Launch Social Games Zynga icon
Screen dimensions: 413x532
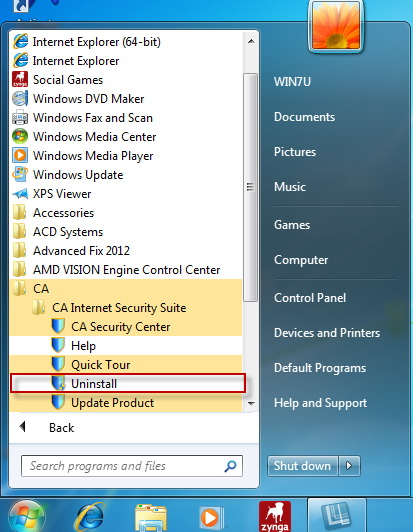(x=20, y=79)
